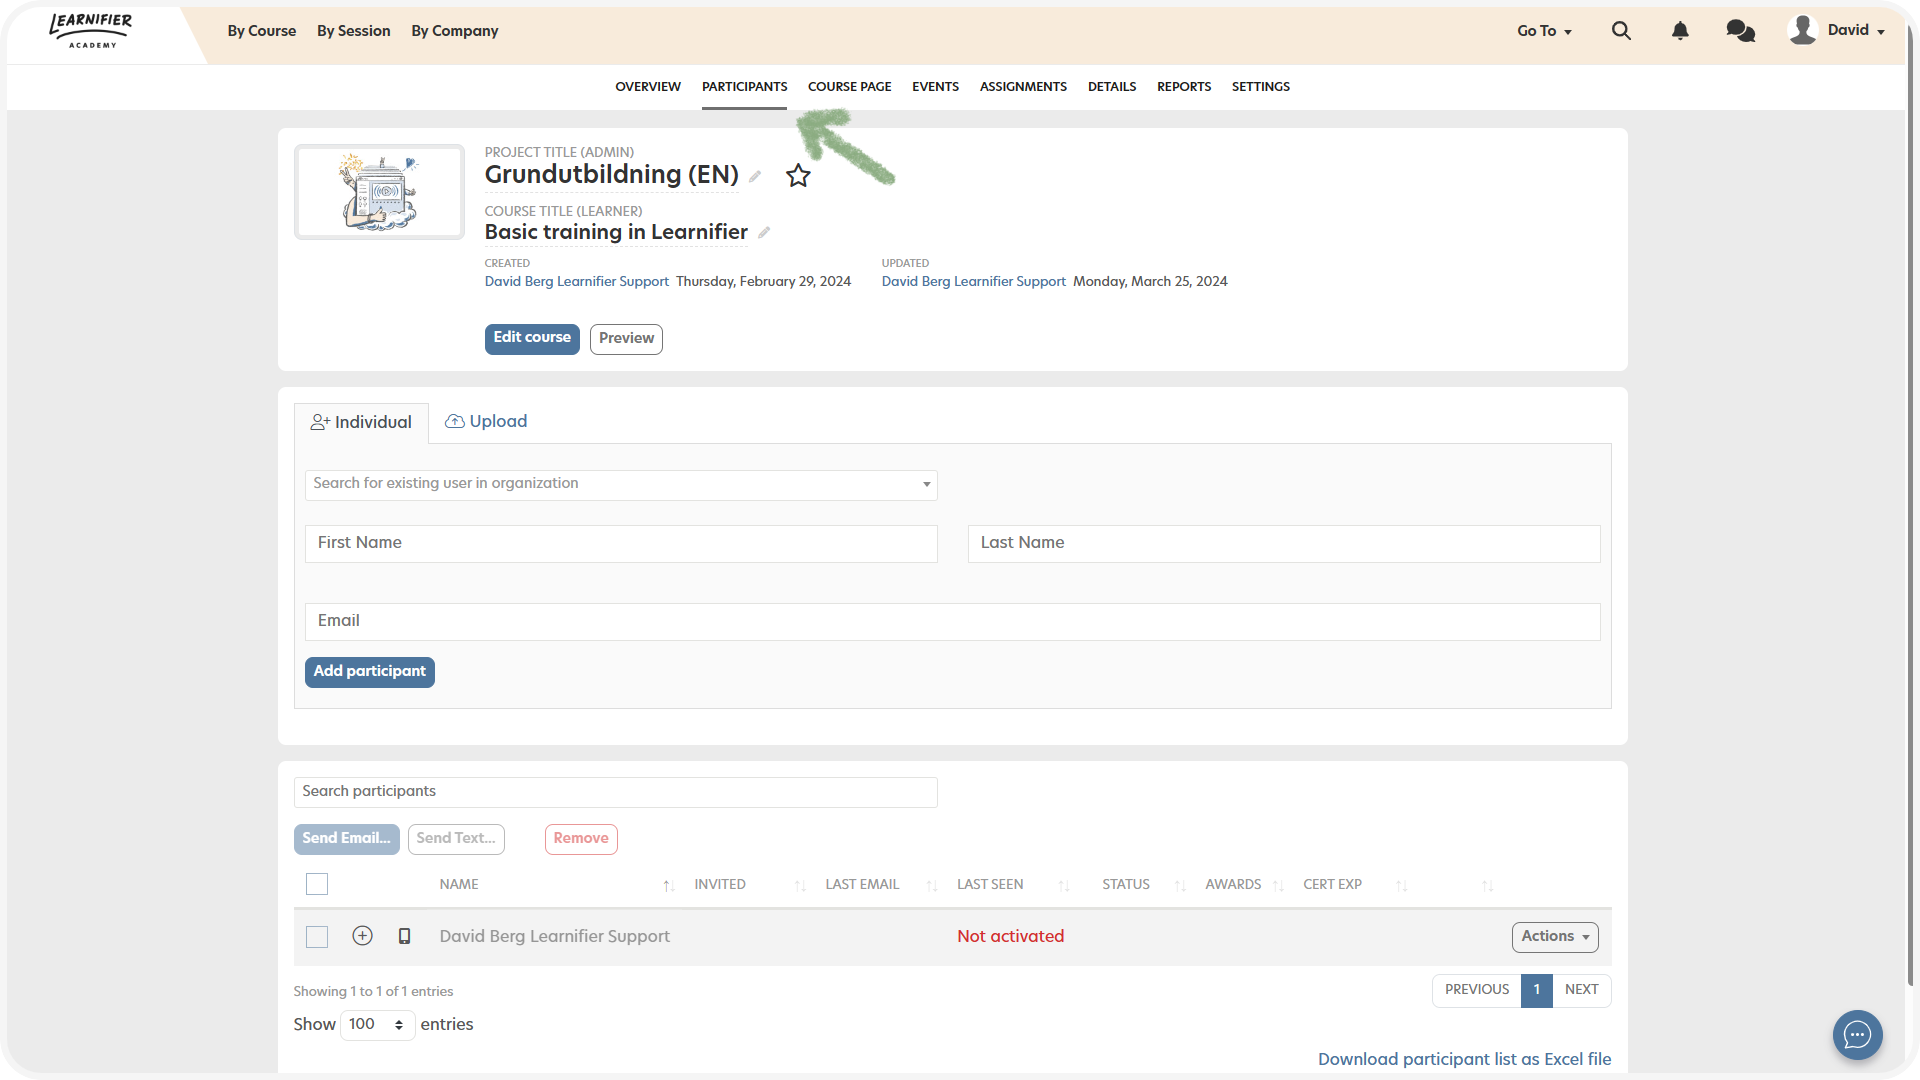This screenshot has height=1080, width=1920.
Task: Sort by Last Email column arrows
Action: coord(932,886)
